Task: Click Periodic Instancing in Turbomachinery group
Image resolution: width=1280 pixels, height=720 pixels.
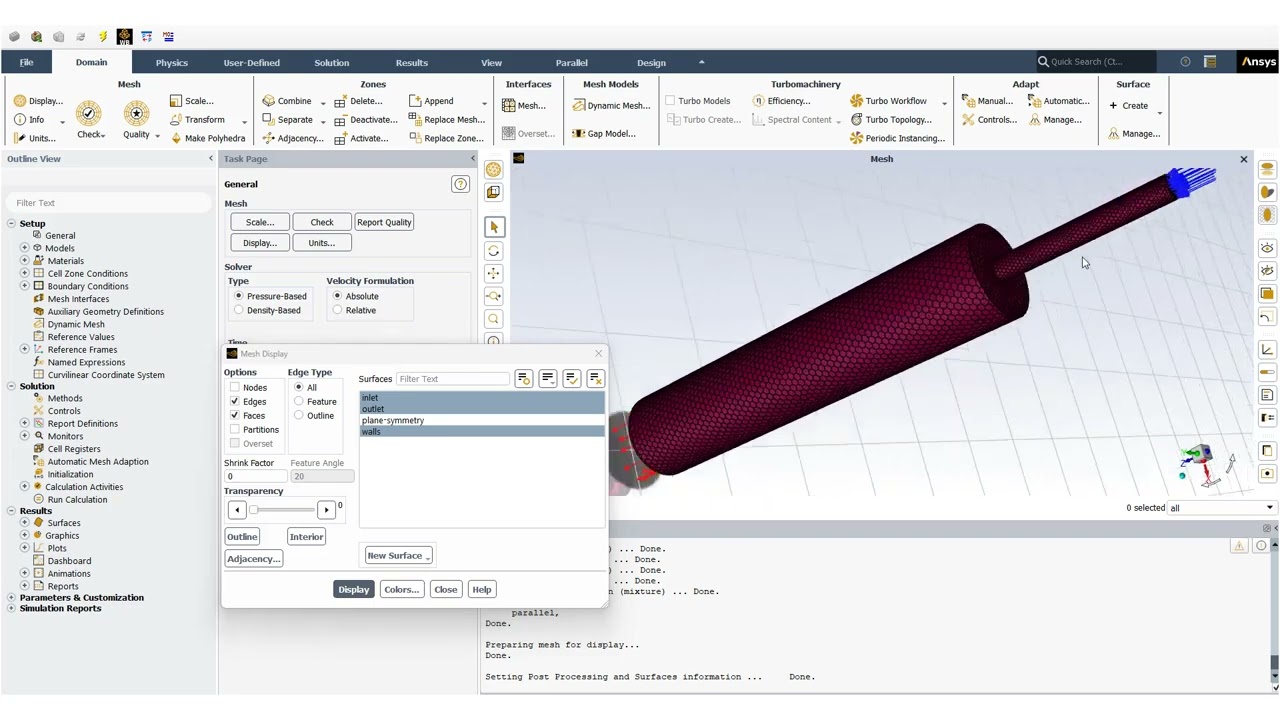Action: click(897, 138)
